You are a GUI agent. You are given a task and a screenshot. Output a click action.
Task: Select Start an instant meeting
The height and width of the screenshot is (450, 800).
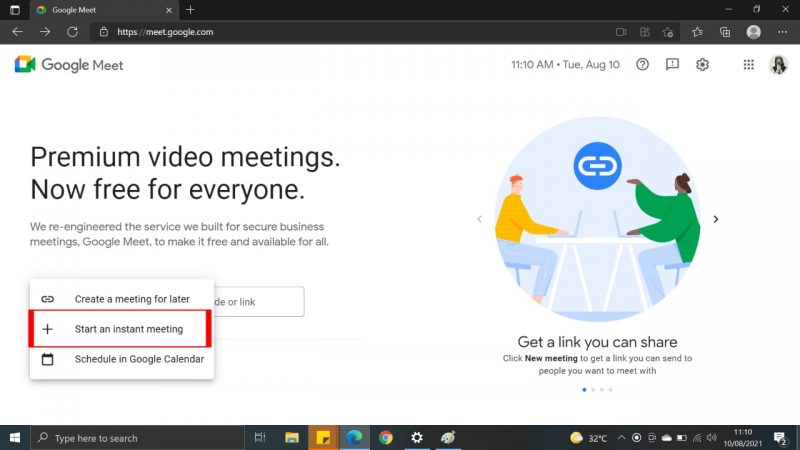[x=121, y=329]
